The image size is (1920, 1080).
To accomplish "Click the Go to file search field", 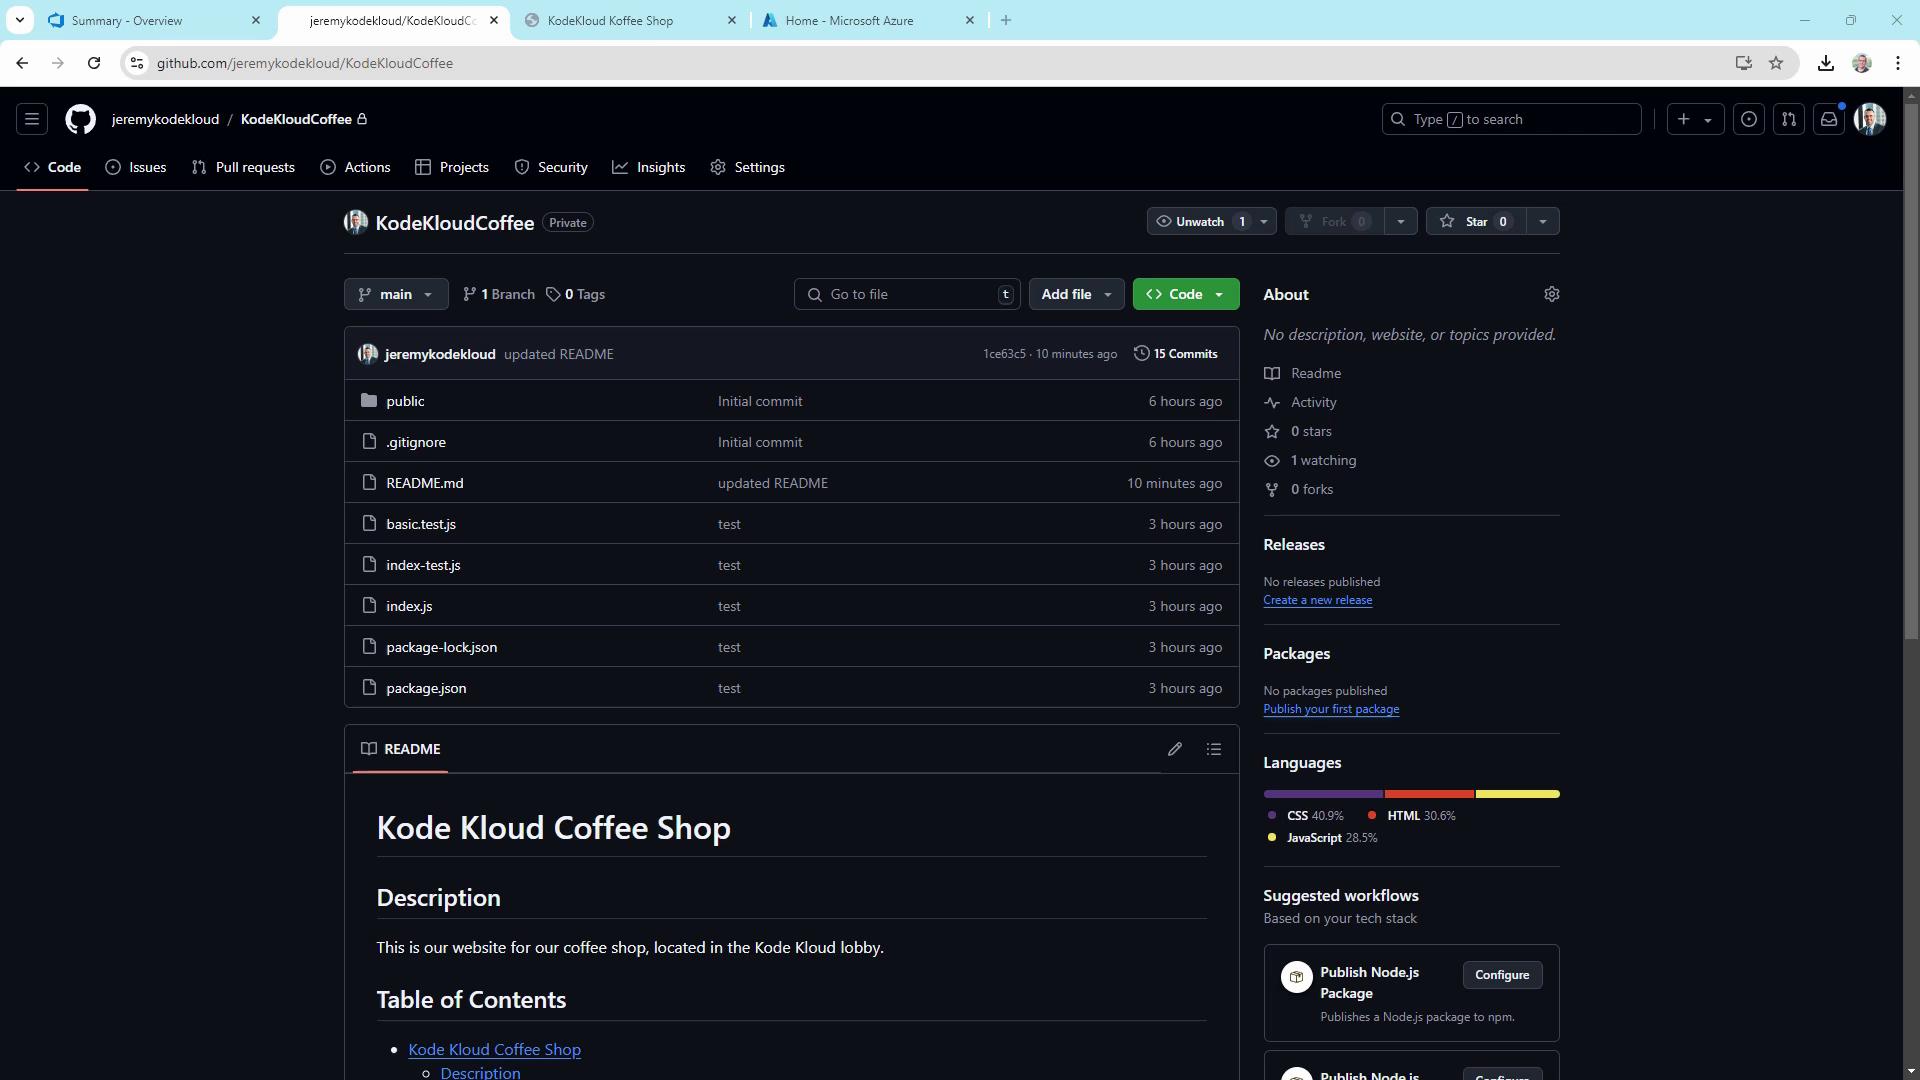I will 906,294.
